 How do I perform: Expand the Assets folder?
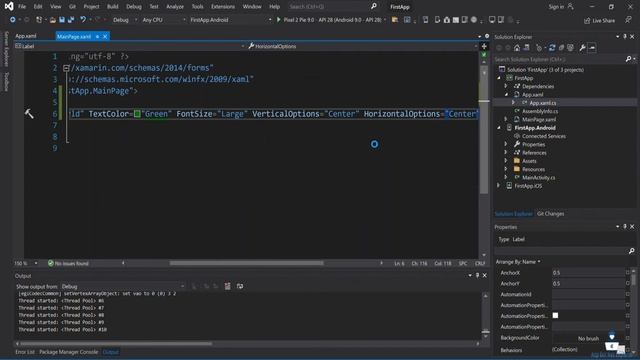click(x=506, y=161)
